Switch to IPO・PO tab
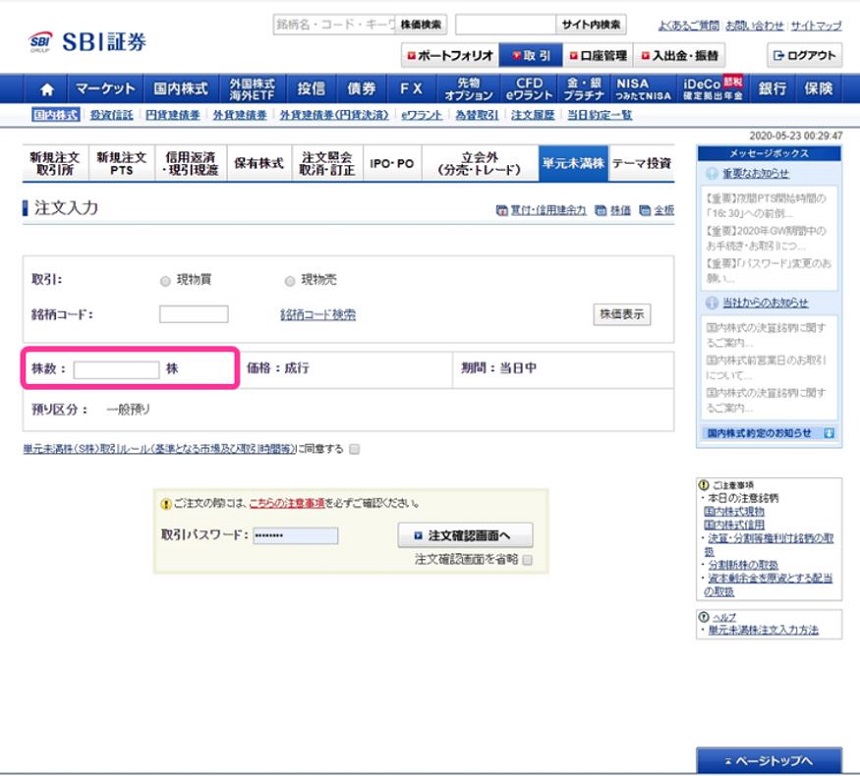 (392, 163)
